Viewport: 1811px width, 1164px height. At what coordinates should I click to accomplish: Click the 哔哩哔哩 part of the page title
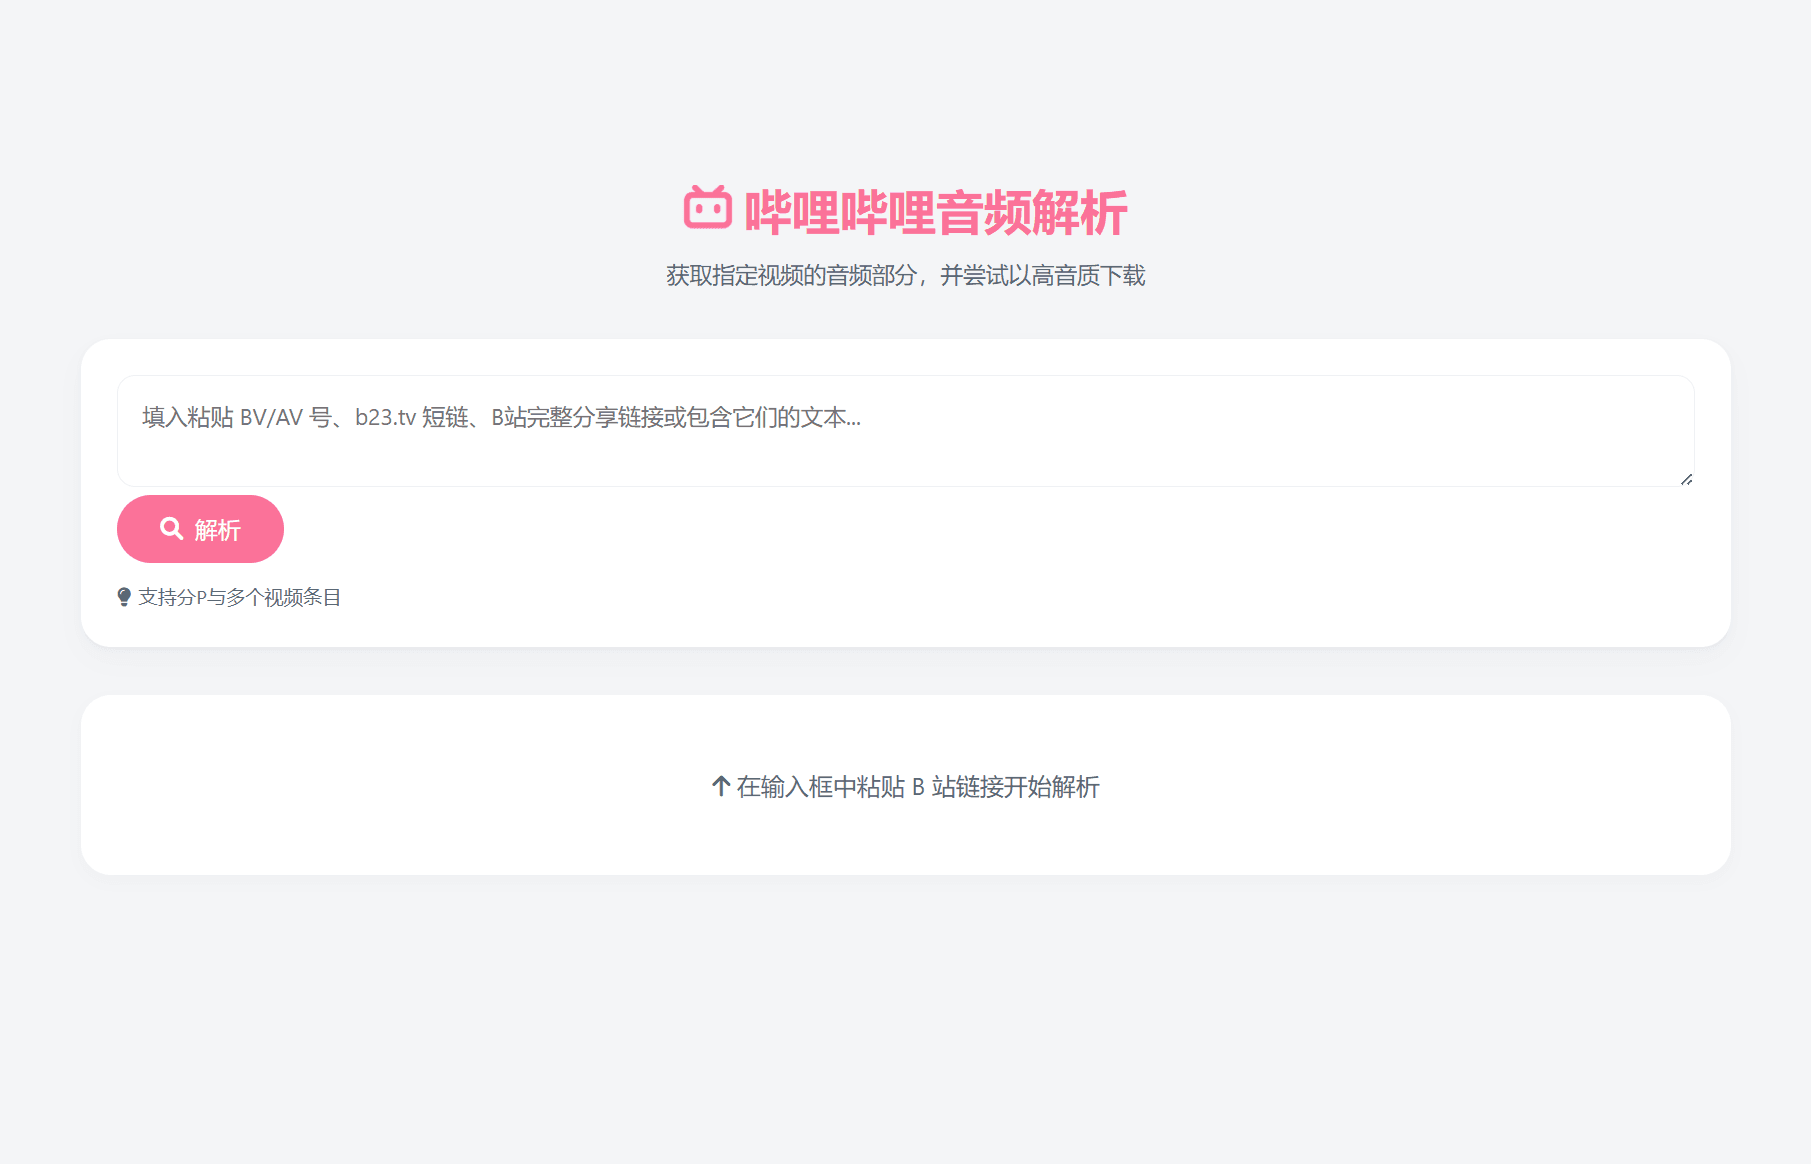pos(840,213)
